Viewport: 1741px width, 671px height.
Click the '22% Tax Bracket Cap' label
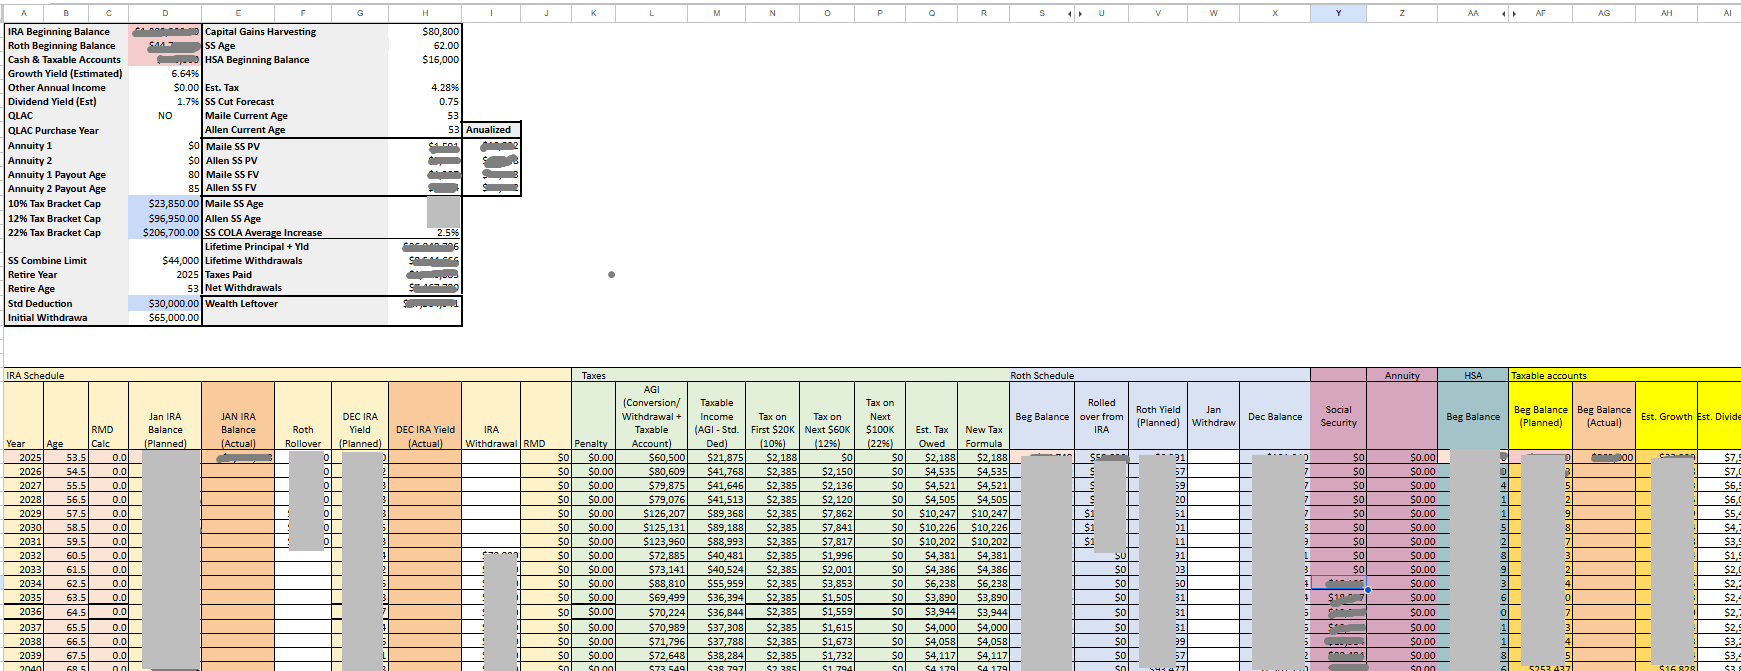coord(54,233)
